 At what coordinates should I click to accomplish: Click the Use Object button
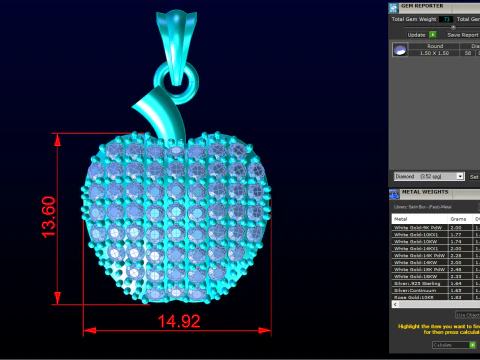coord(467,315)
